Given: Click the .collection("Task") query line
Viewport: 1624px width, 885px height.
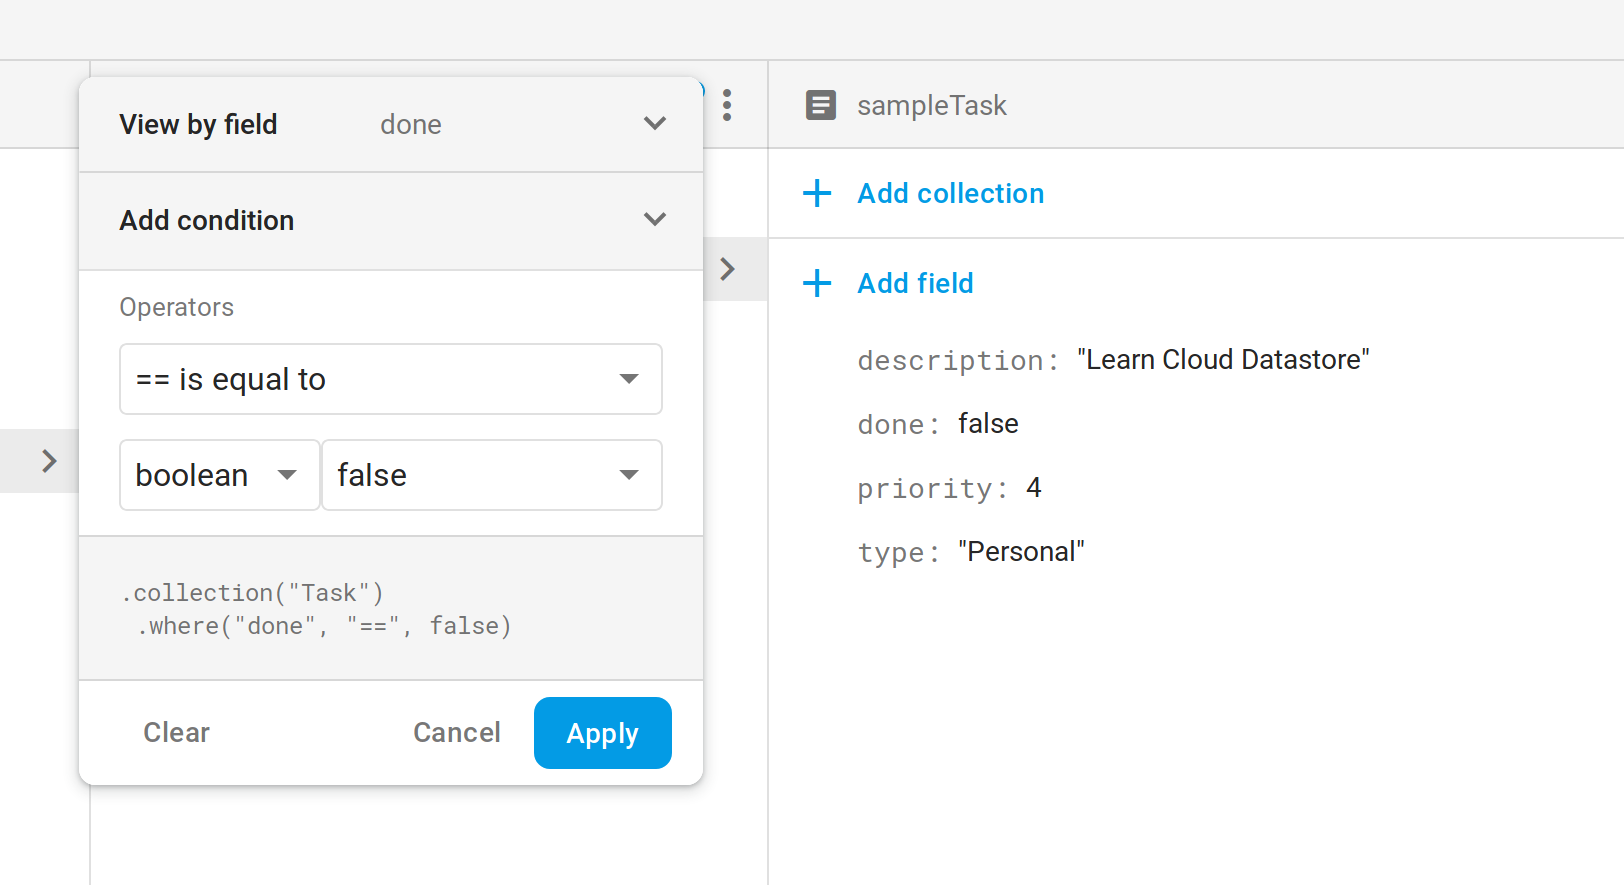Looking at the screenshot, I should [x=252, y=593].
